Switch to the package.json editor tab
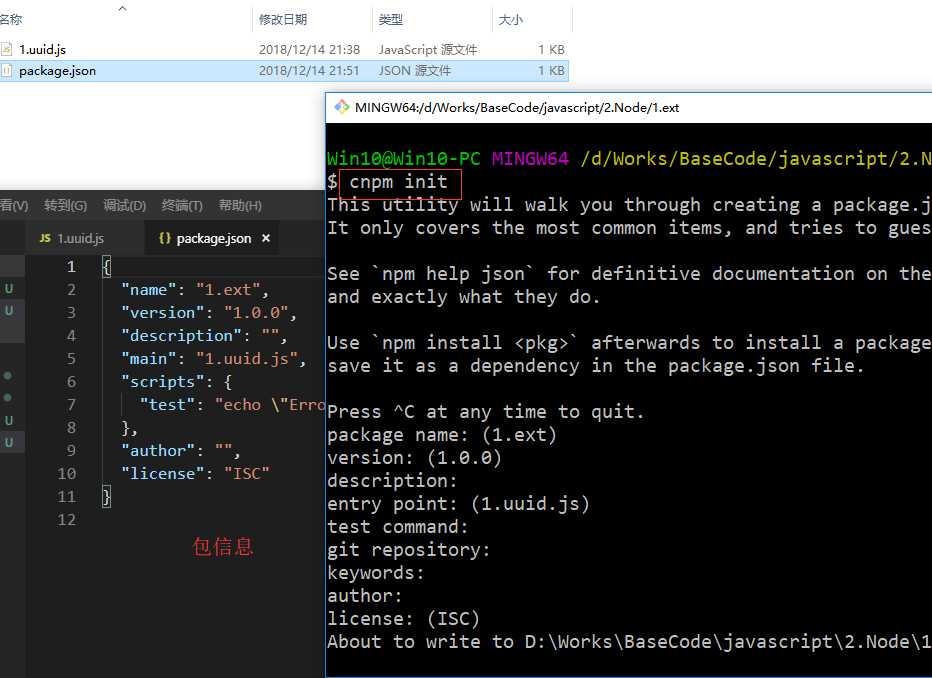Image resolution: width=932 pixels, height=678 pixels. coord(212,238)
